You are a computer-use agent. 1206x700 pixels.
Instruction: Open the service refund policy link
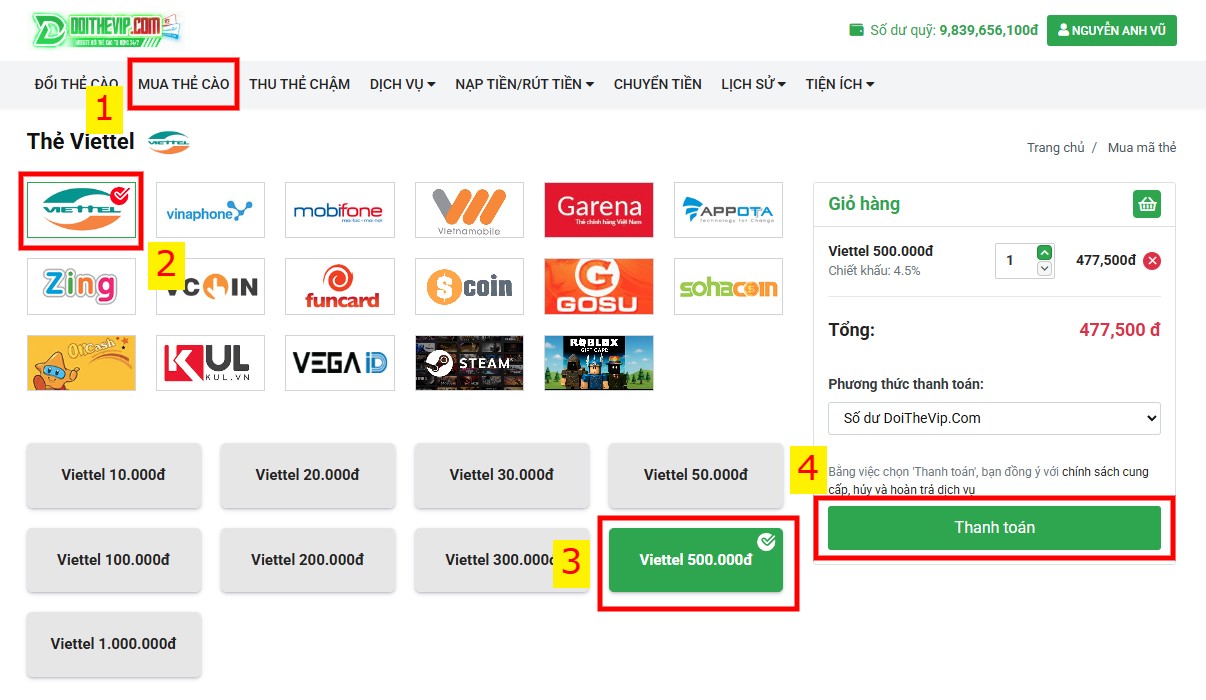(x=988, y=480)
